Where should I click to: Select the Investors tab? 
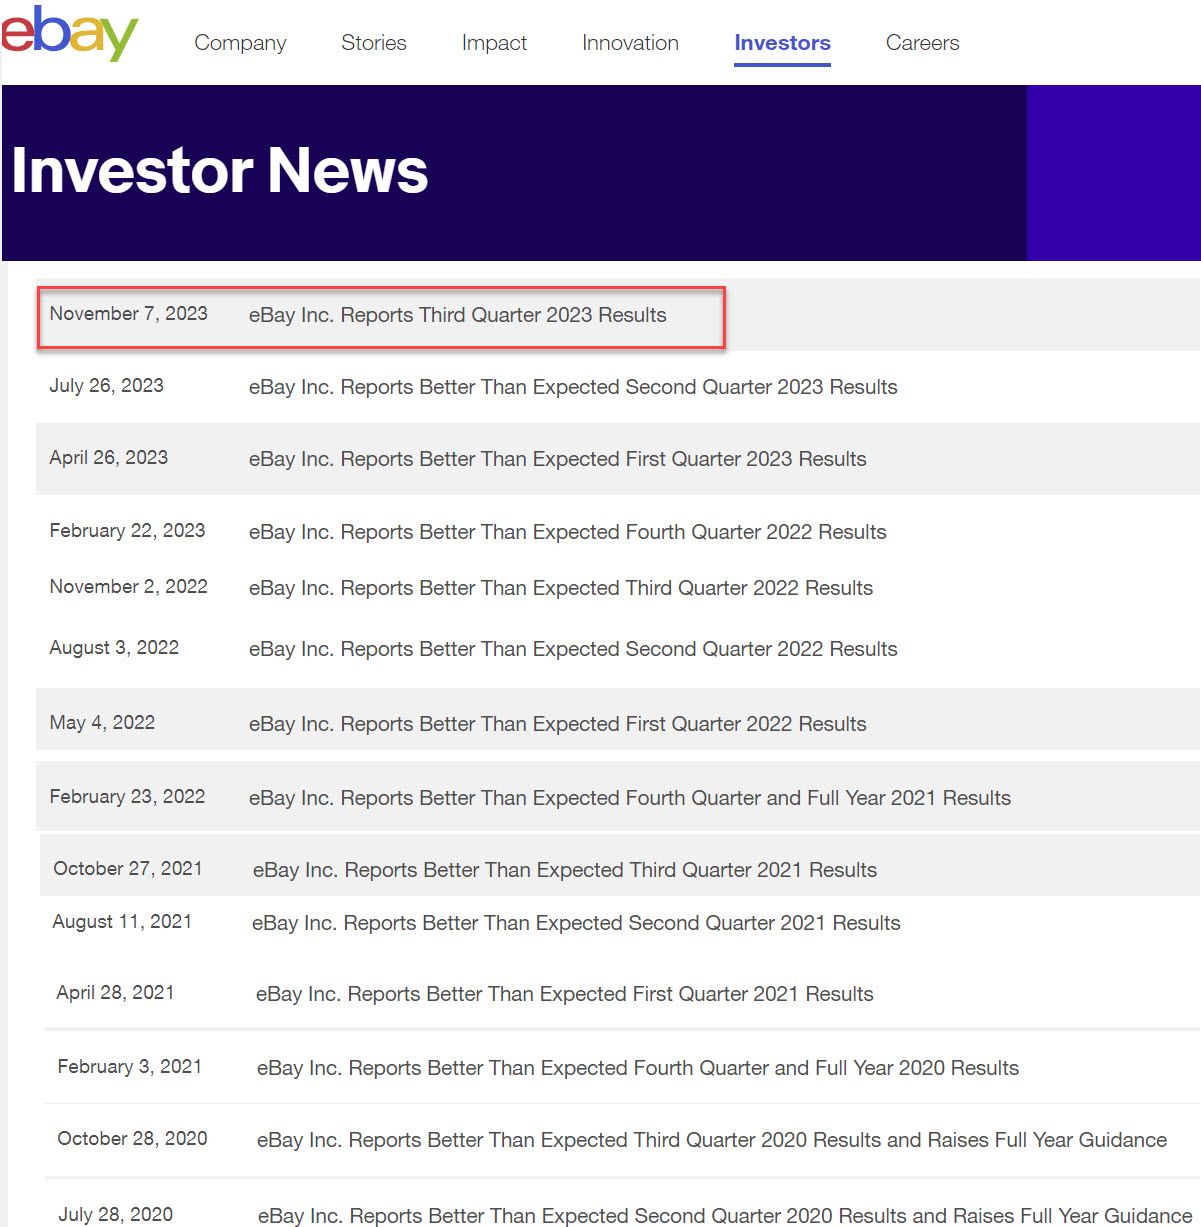[x=782, y=43]
